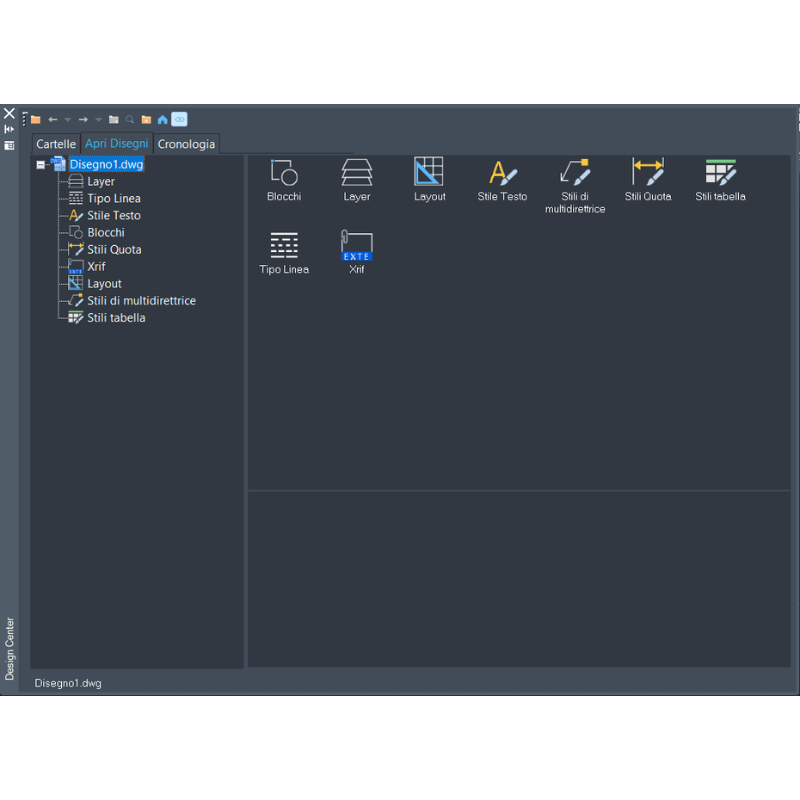Select Stili Quota tree entry
The image size is (800, 800).
pyautogui.click(x=114, y=249)
